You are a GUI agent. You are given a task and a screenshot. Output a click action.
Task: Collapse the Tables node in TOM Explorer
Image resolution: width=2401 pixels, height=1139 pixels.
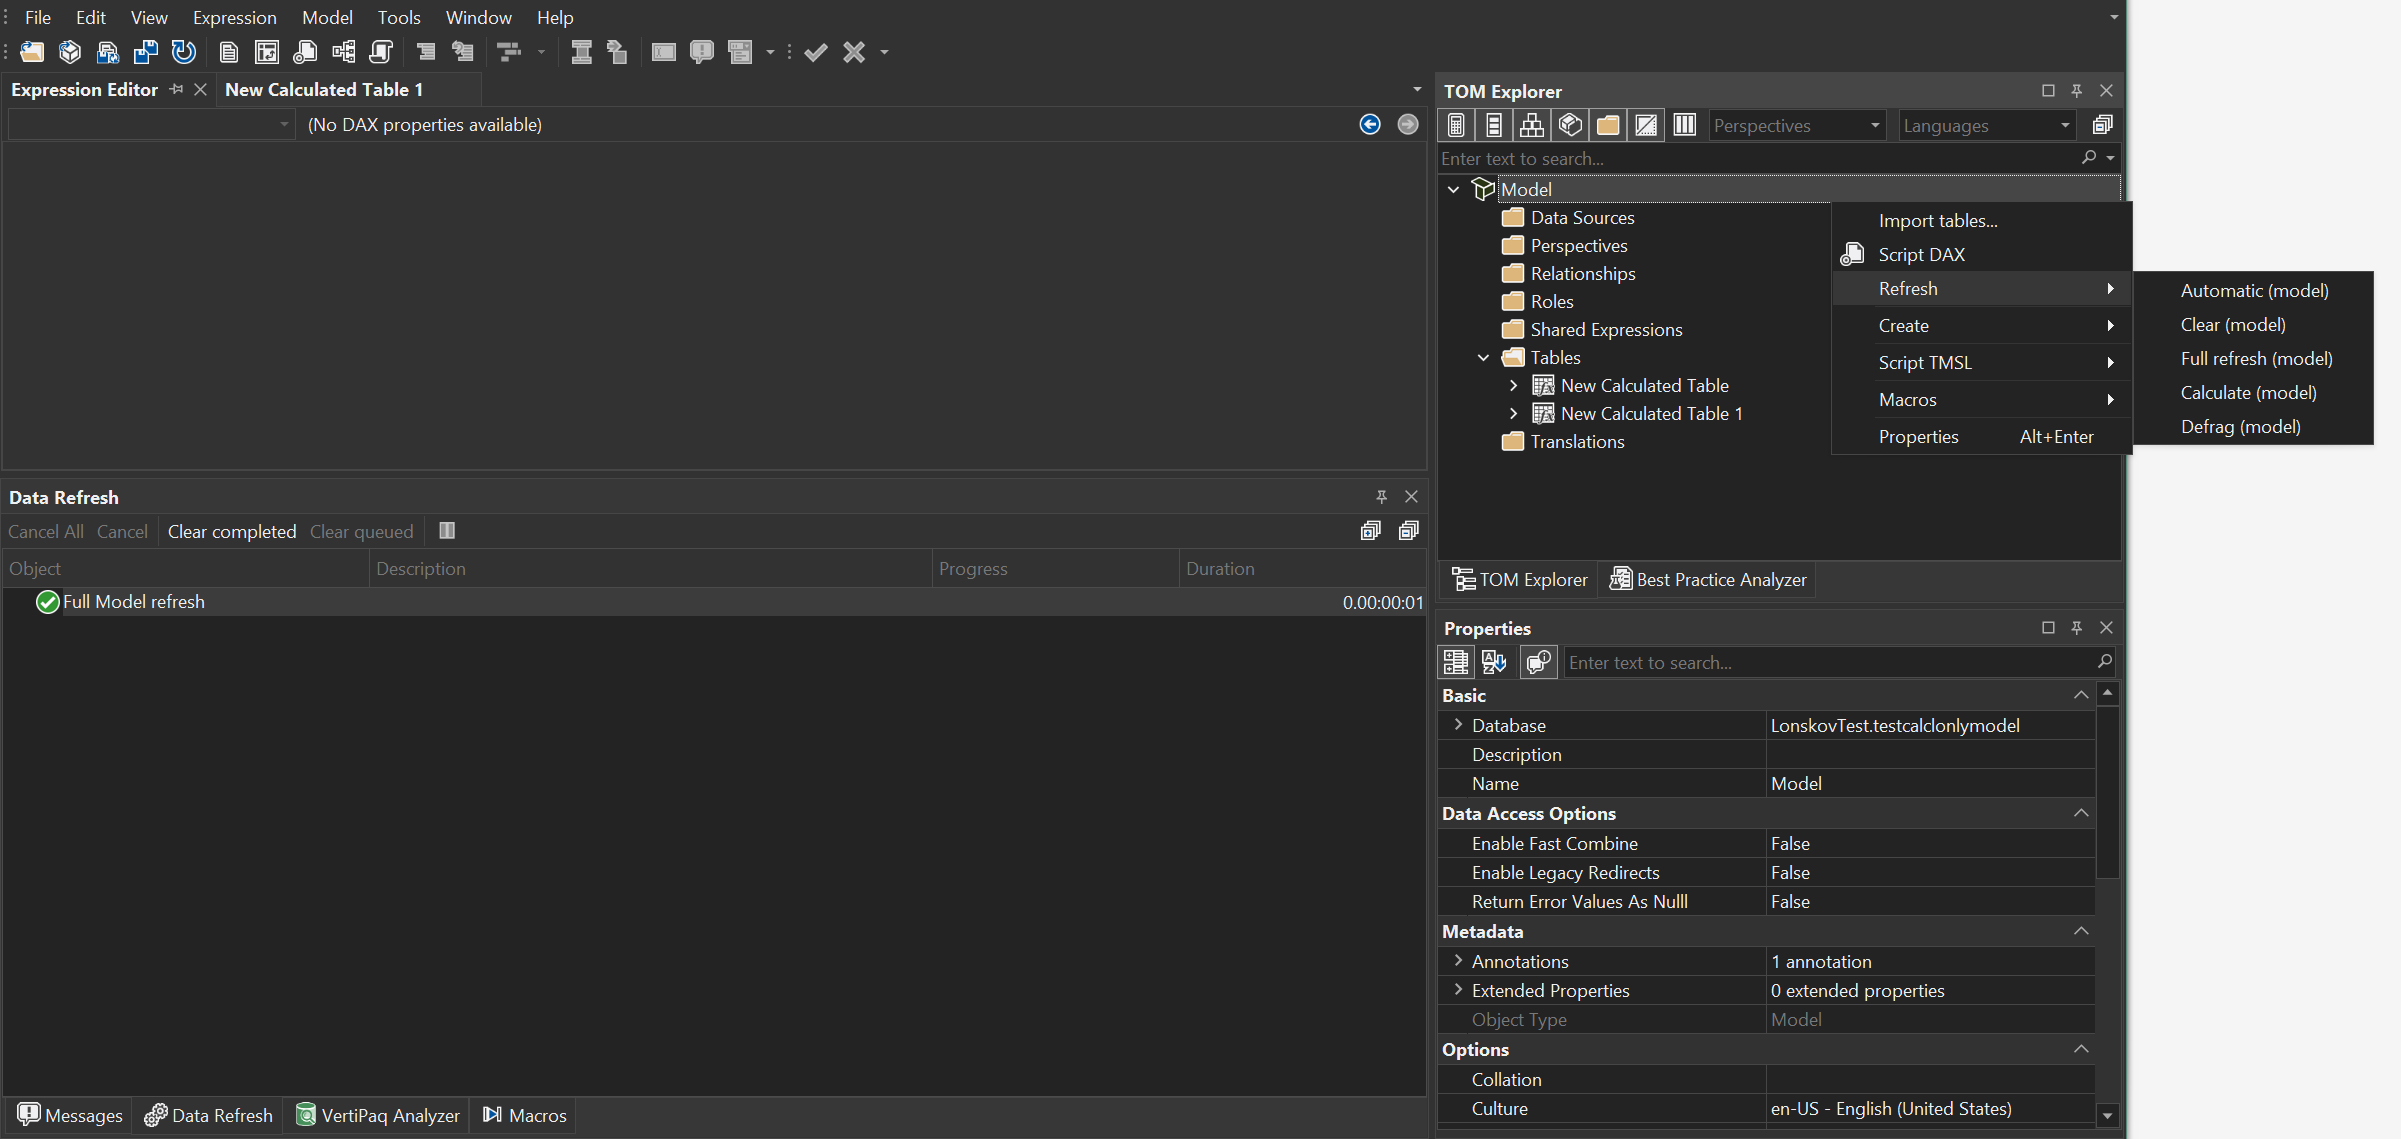coord(1483,357)
